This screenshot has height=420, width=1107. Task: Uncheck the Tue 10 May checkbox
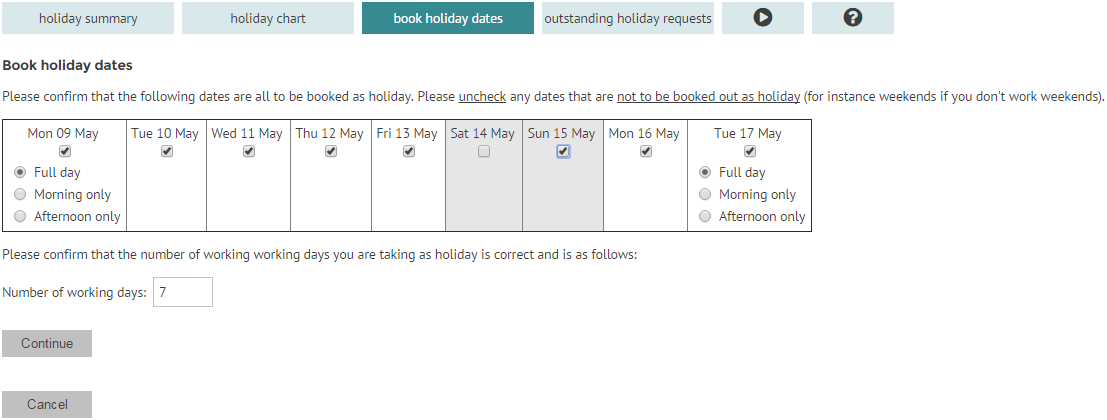coord(167,151)
